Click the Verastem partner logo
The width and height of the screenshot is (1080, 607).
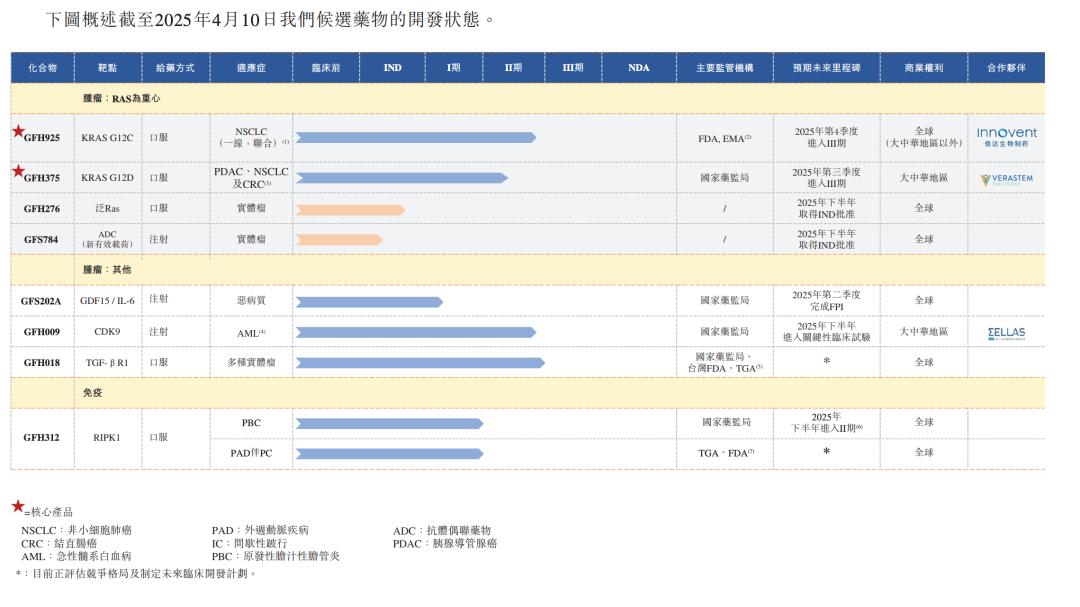pos(1006,179)
